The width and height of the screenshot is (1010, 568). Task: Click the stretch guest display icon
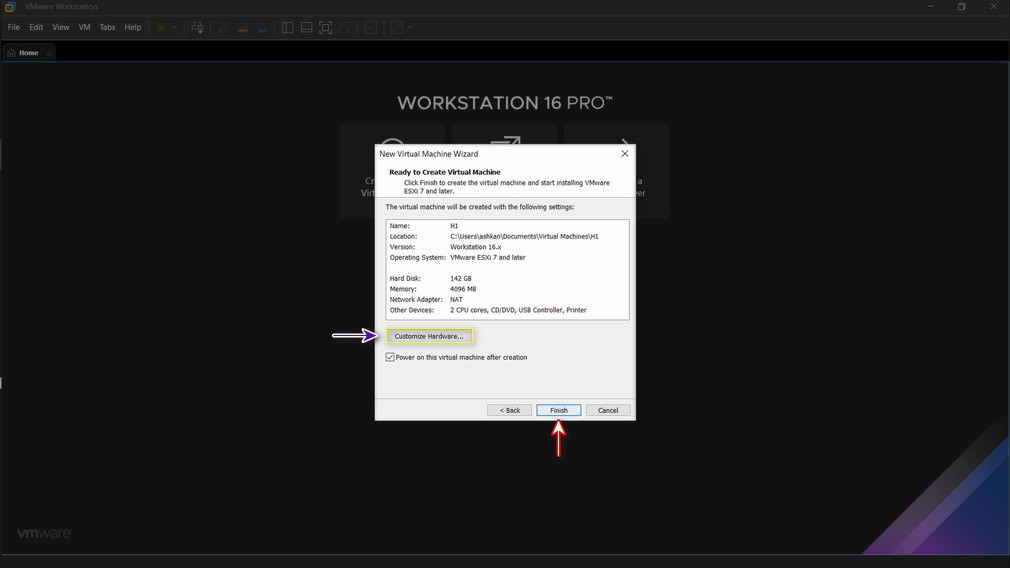coord(397,28)
